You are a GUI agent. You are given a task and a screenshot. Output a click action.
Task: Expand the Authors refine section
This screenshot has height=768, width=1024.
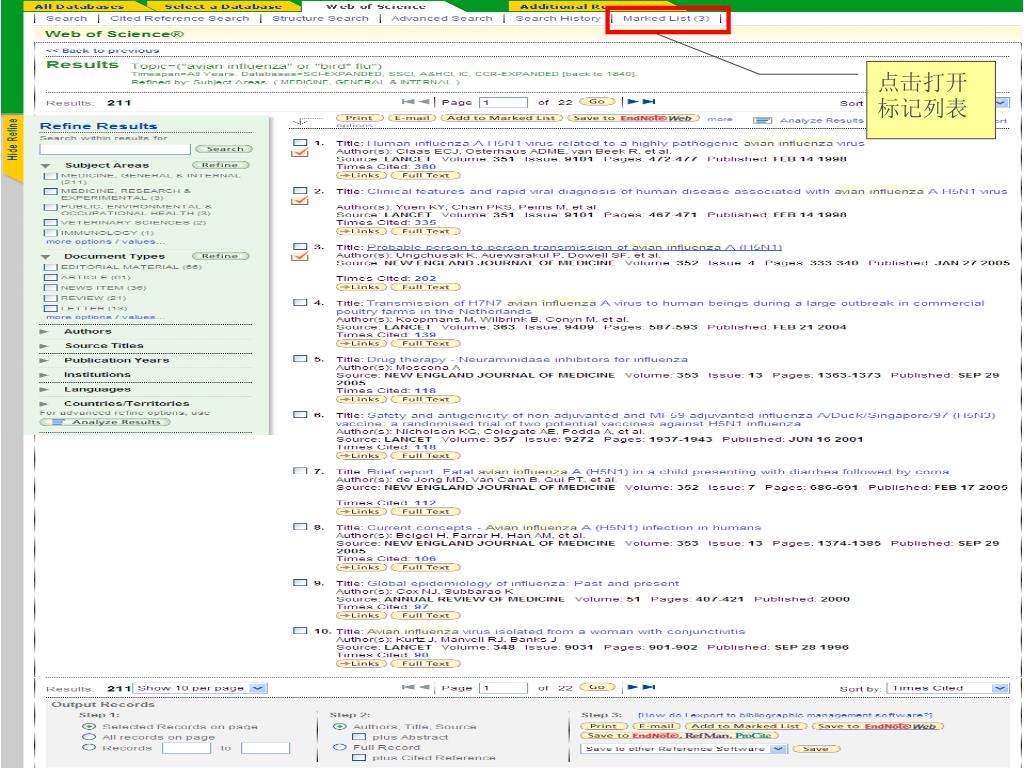(x=44, y=332)
